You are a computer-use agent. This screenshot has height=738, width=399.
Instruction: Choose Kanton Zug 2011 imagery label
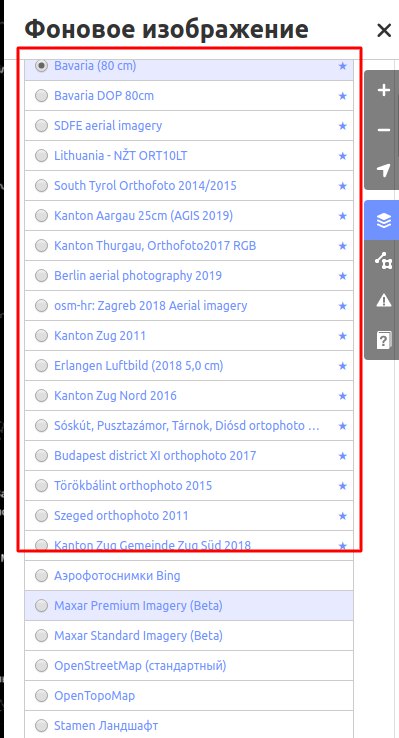(x=100, y=336)
